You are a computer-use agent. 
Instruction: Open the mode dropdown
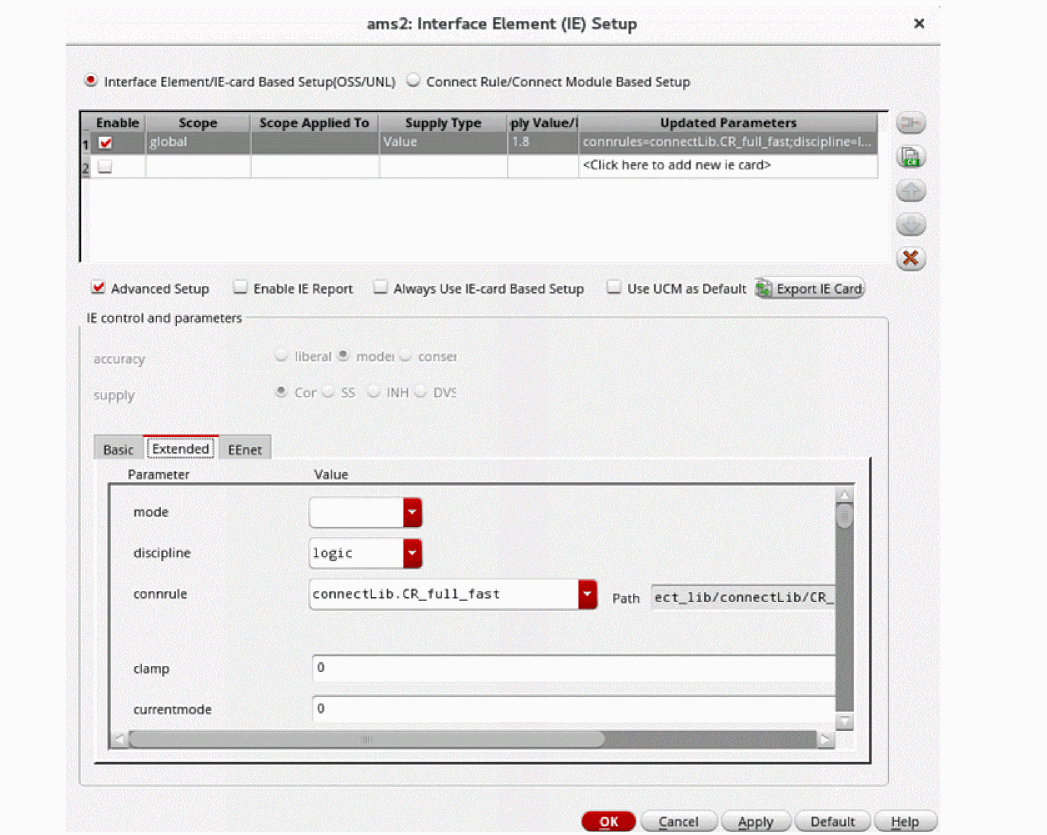[412, 513]
